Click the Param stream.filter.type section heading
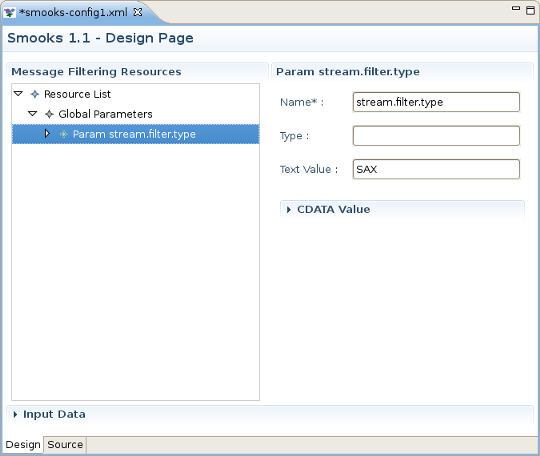The image size is (540, 456). point(348,72)
